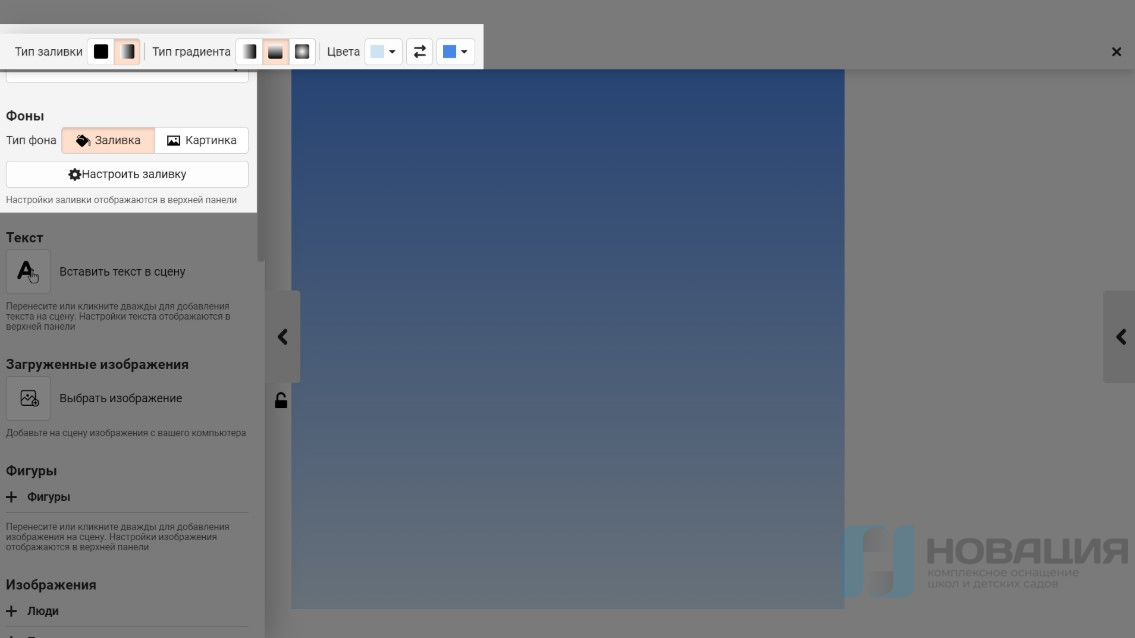
Task: Select the solid black fill type
Action: point(101,52)
